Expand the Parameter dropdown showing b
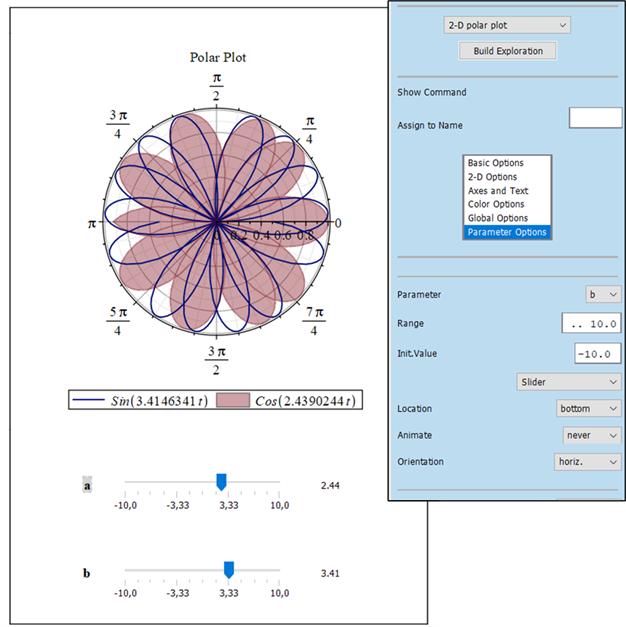The height and width of the screenshot is (627, 626). tap(603, 295)
